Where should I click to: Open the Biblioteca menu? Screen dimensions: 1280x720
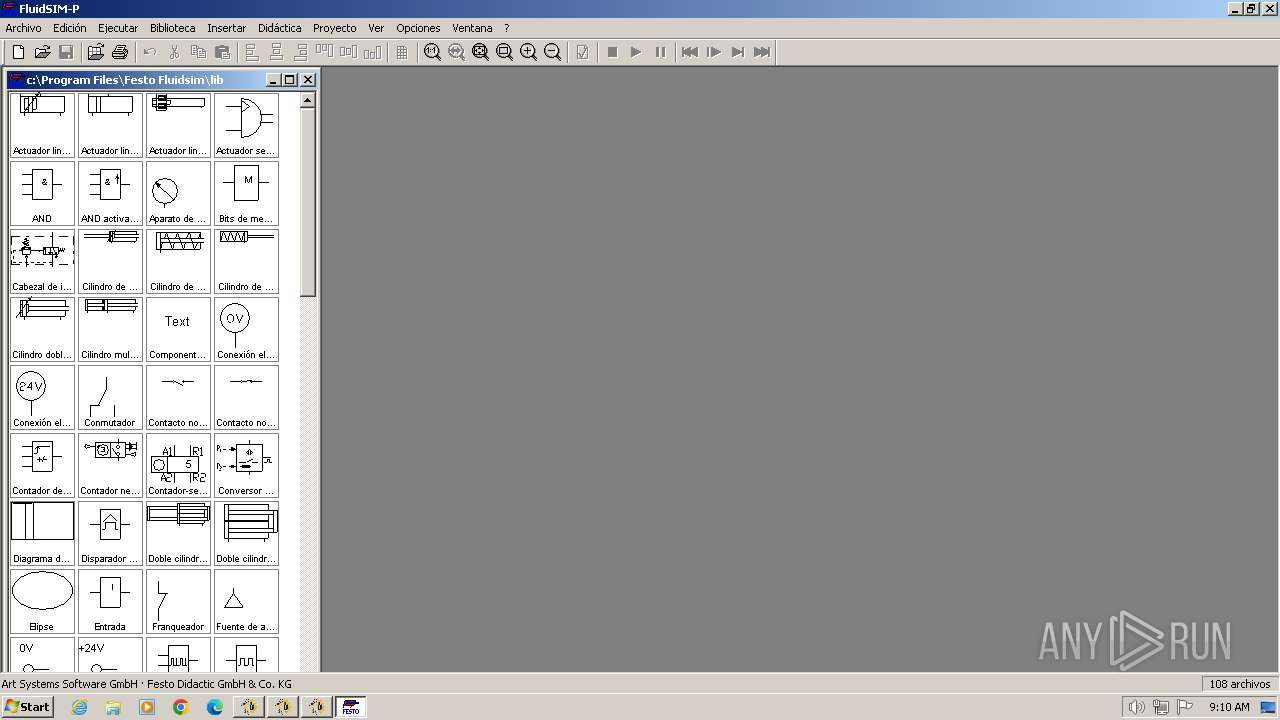pos(172,28)
